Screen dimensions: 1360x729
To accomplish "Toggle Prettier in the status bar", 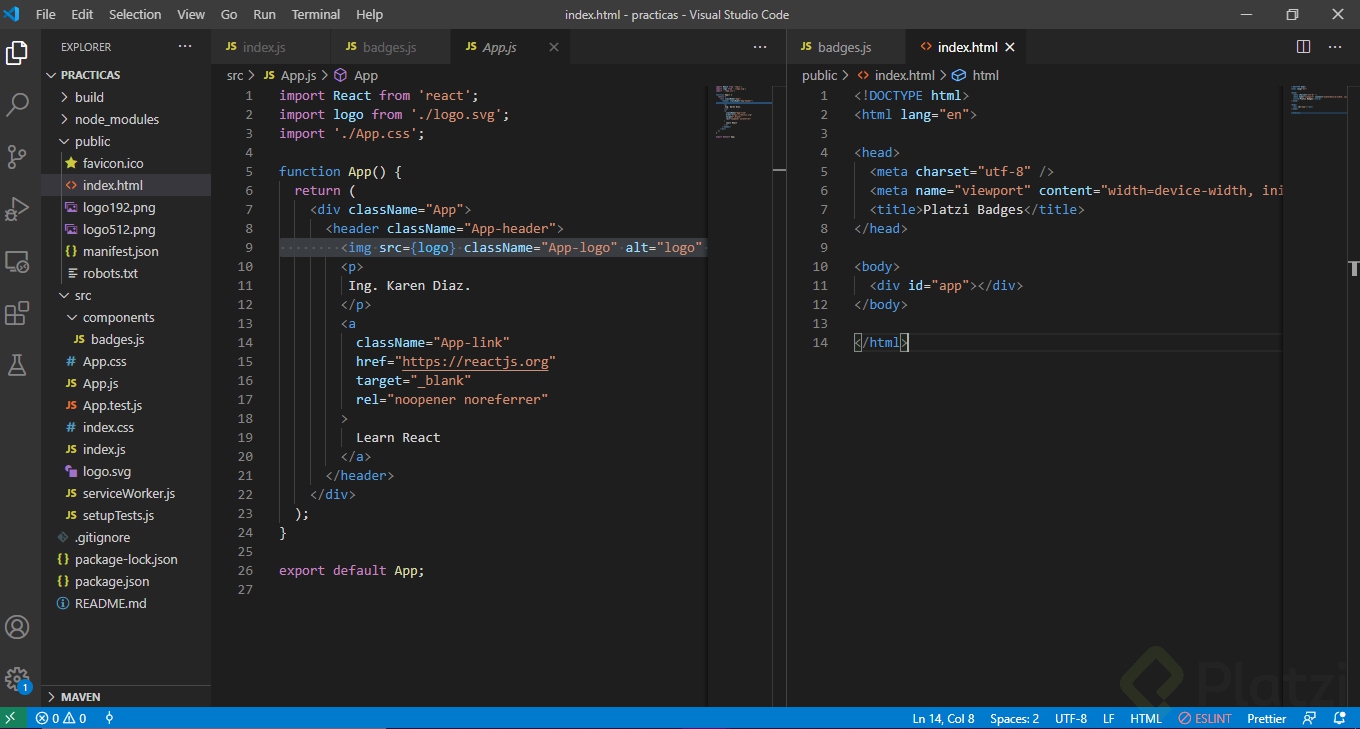I will point(1267,718).
